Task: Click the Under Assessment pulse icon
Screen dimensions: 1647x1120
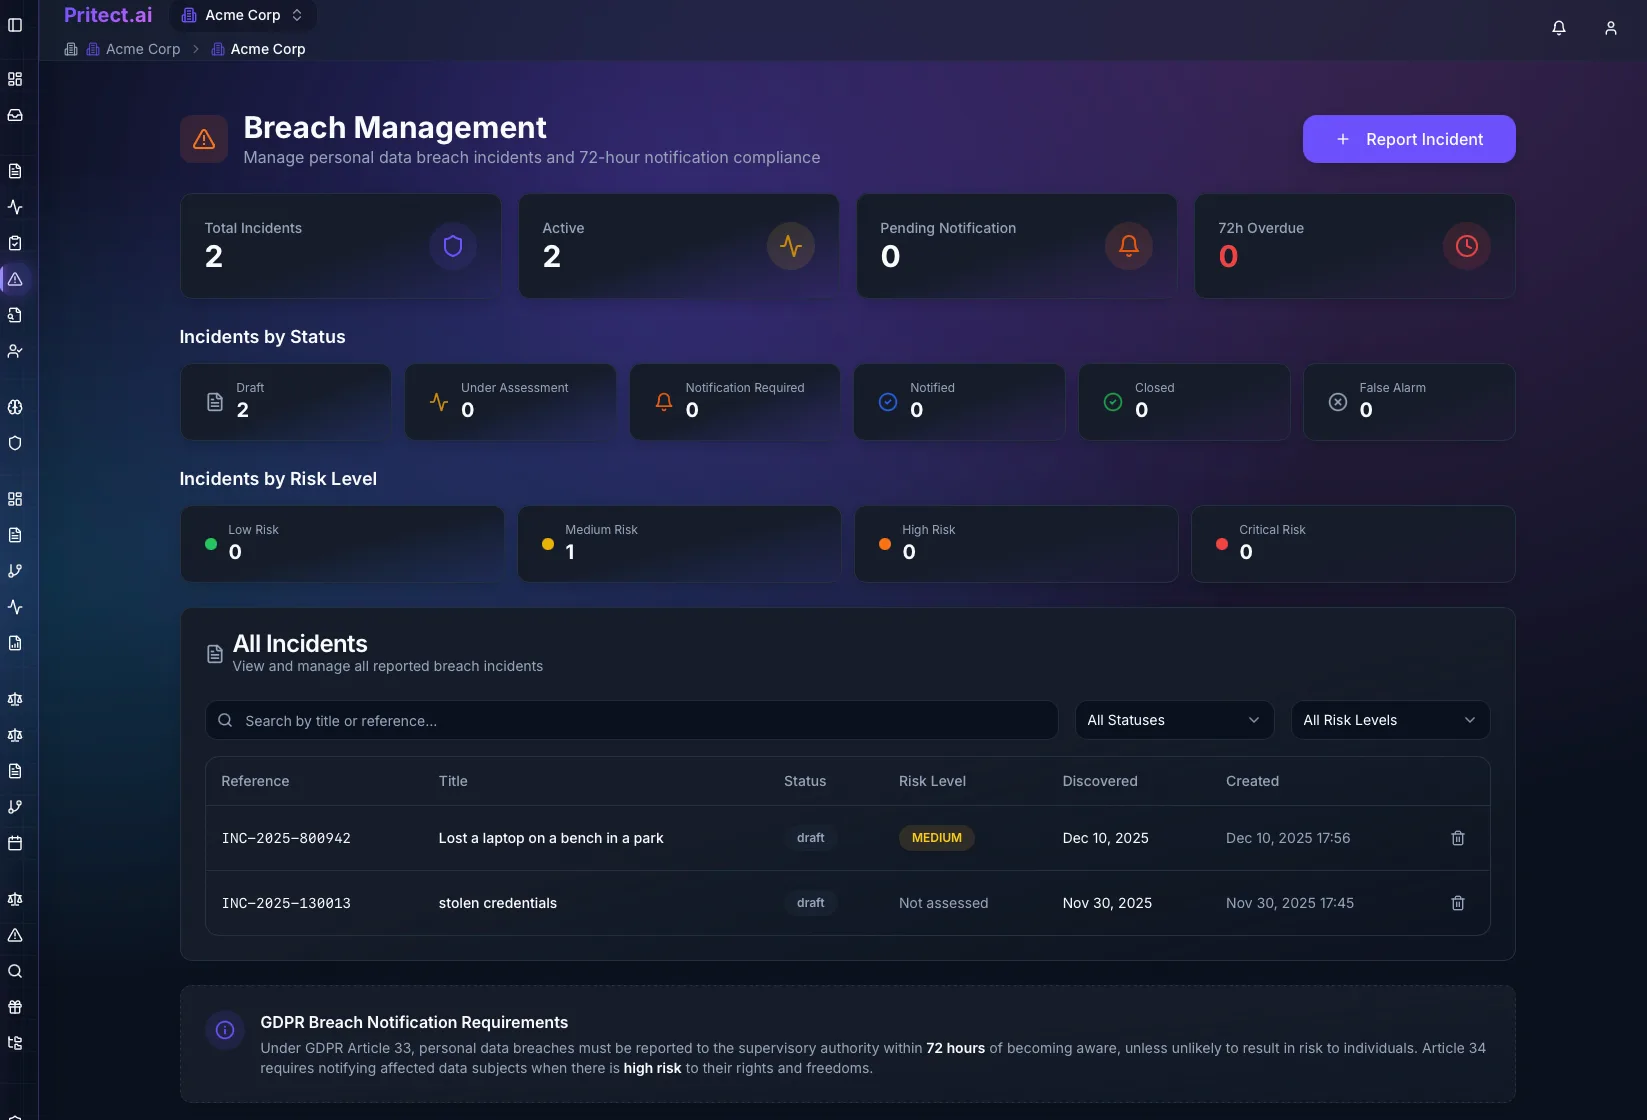Action: point(439,402)
